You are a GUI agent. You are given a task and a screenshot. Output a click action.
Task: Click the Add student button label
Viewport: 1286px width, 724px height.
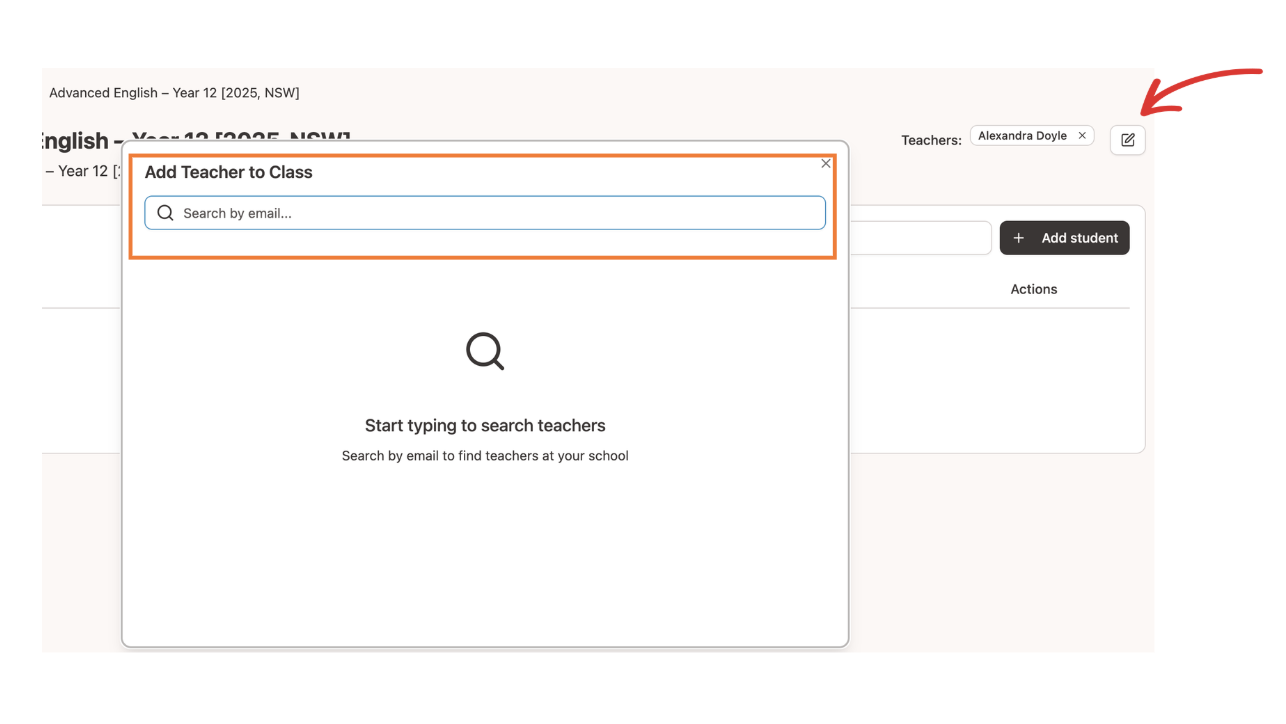coord(1079,238)
